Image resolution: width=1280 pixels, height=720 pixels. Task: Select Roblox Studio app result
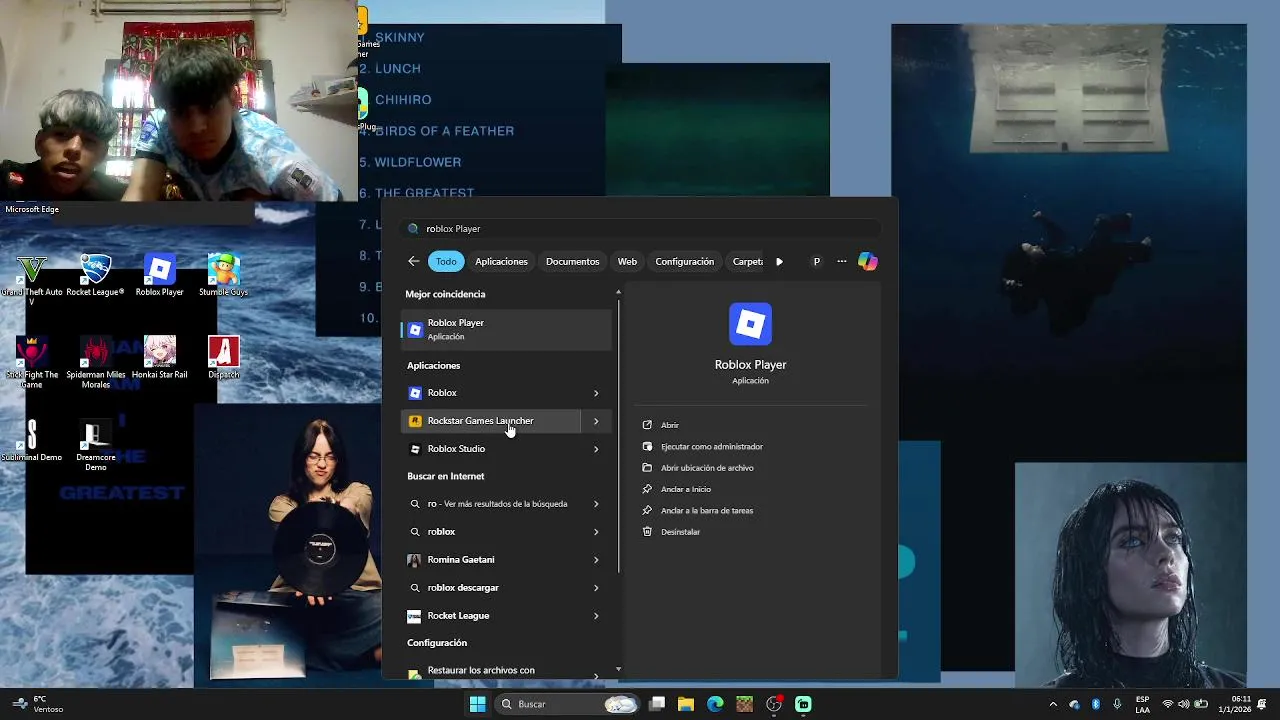(491, 449)
